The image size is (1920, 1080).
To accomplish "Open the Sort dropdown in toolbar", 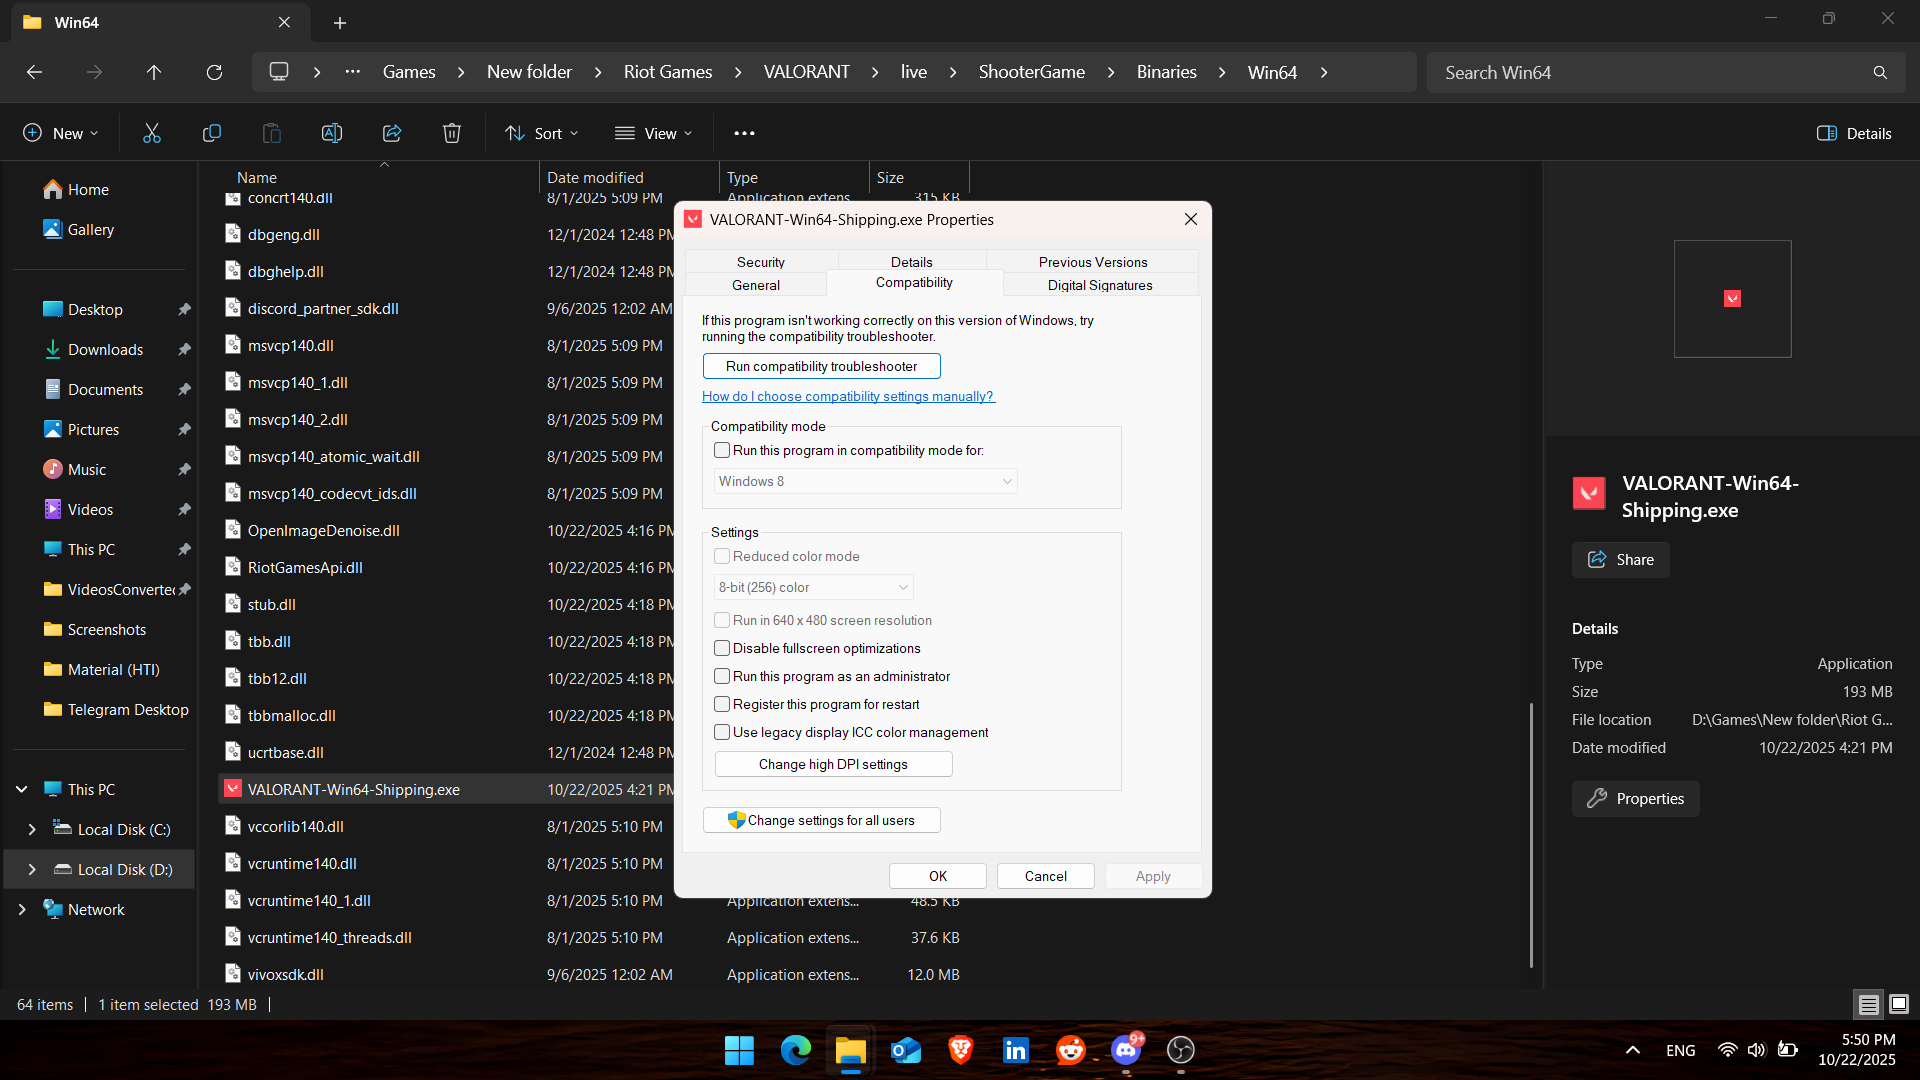I will (542, 133).
